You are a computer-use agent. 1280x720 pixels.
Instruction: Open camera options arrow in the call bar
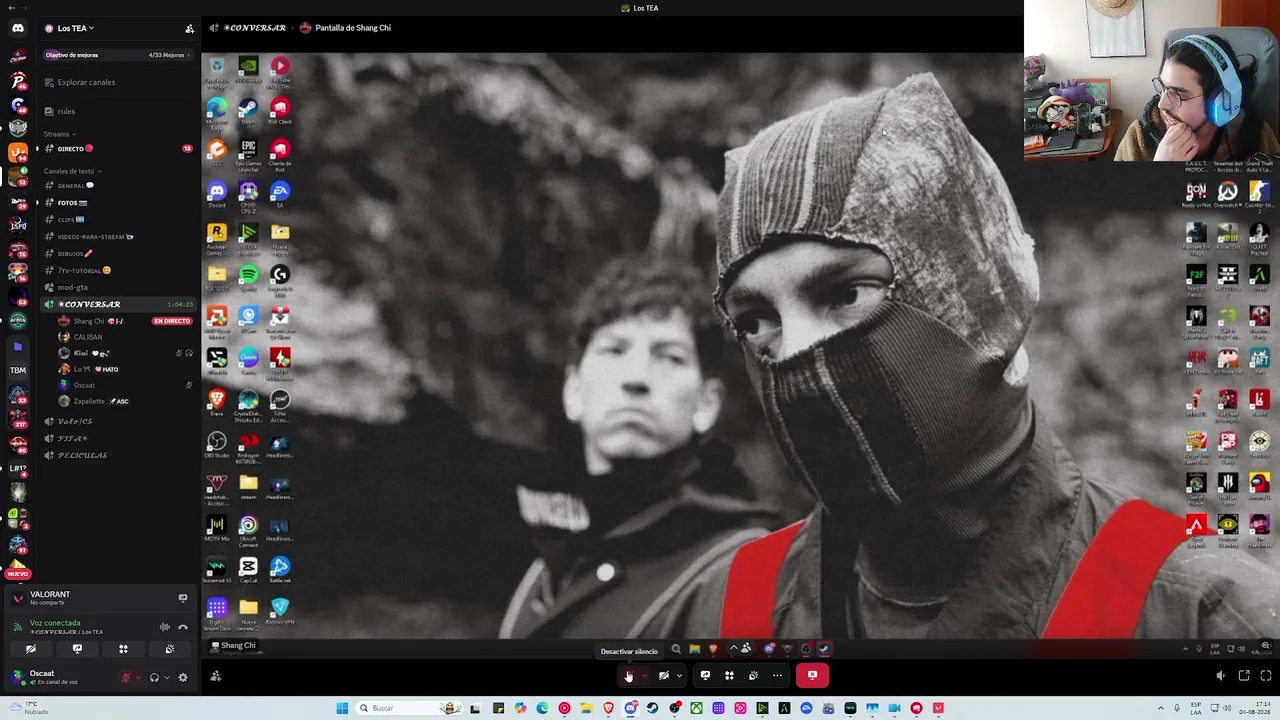click(x=679, y=675)
